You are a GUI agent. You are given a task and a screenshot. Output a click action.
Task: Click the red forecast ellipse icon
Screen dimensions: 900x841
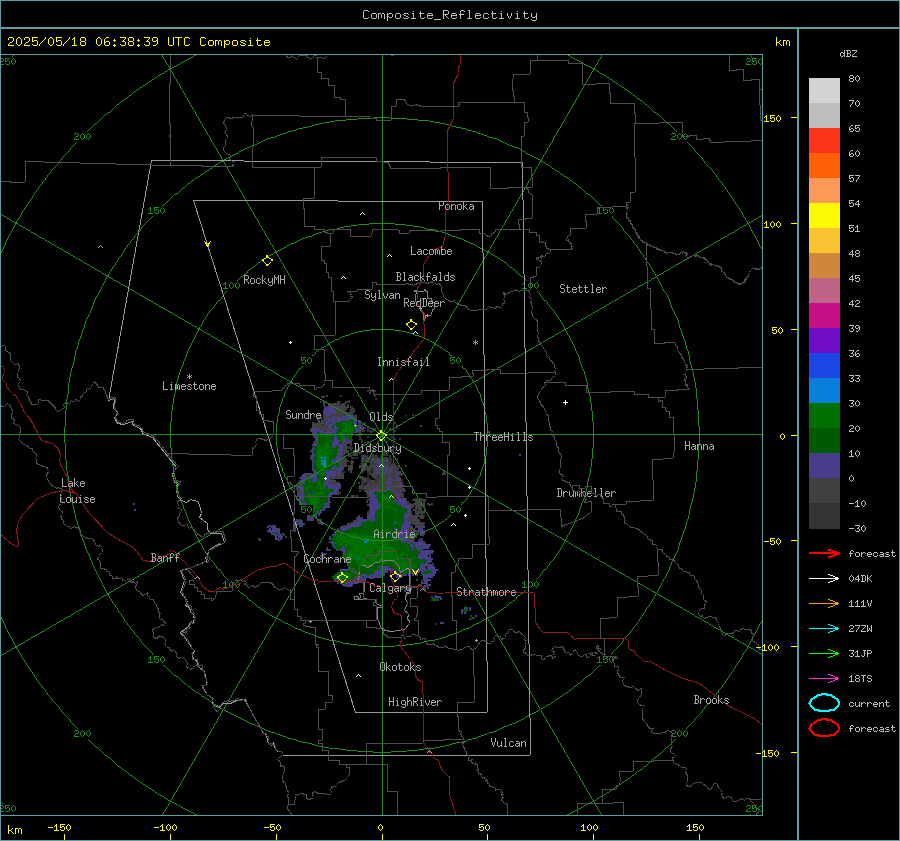tap(824, 728)
